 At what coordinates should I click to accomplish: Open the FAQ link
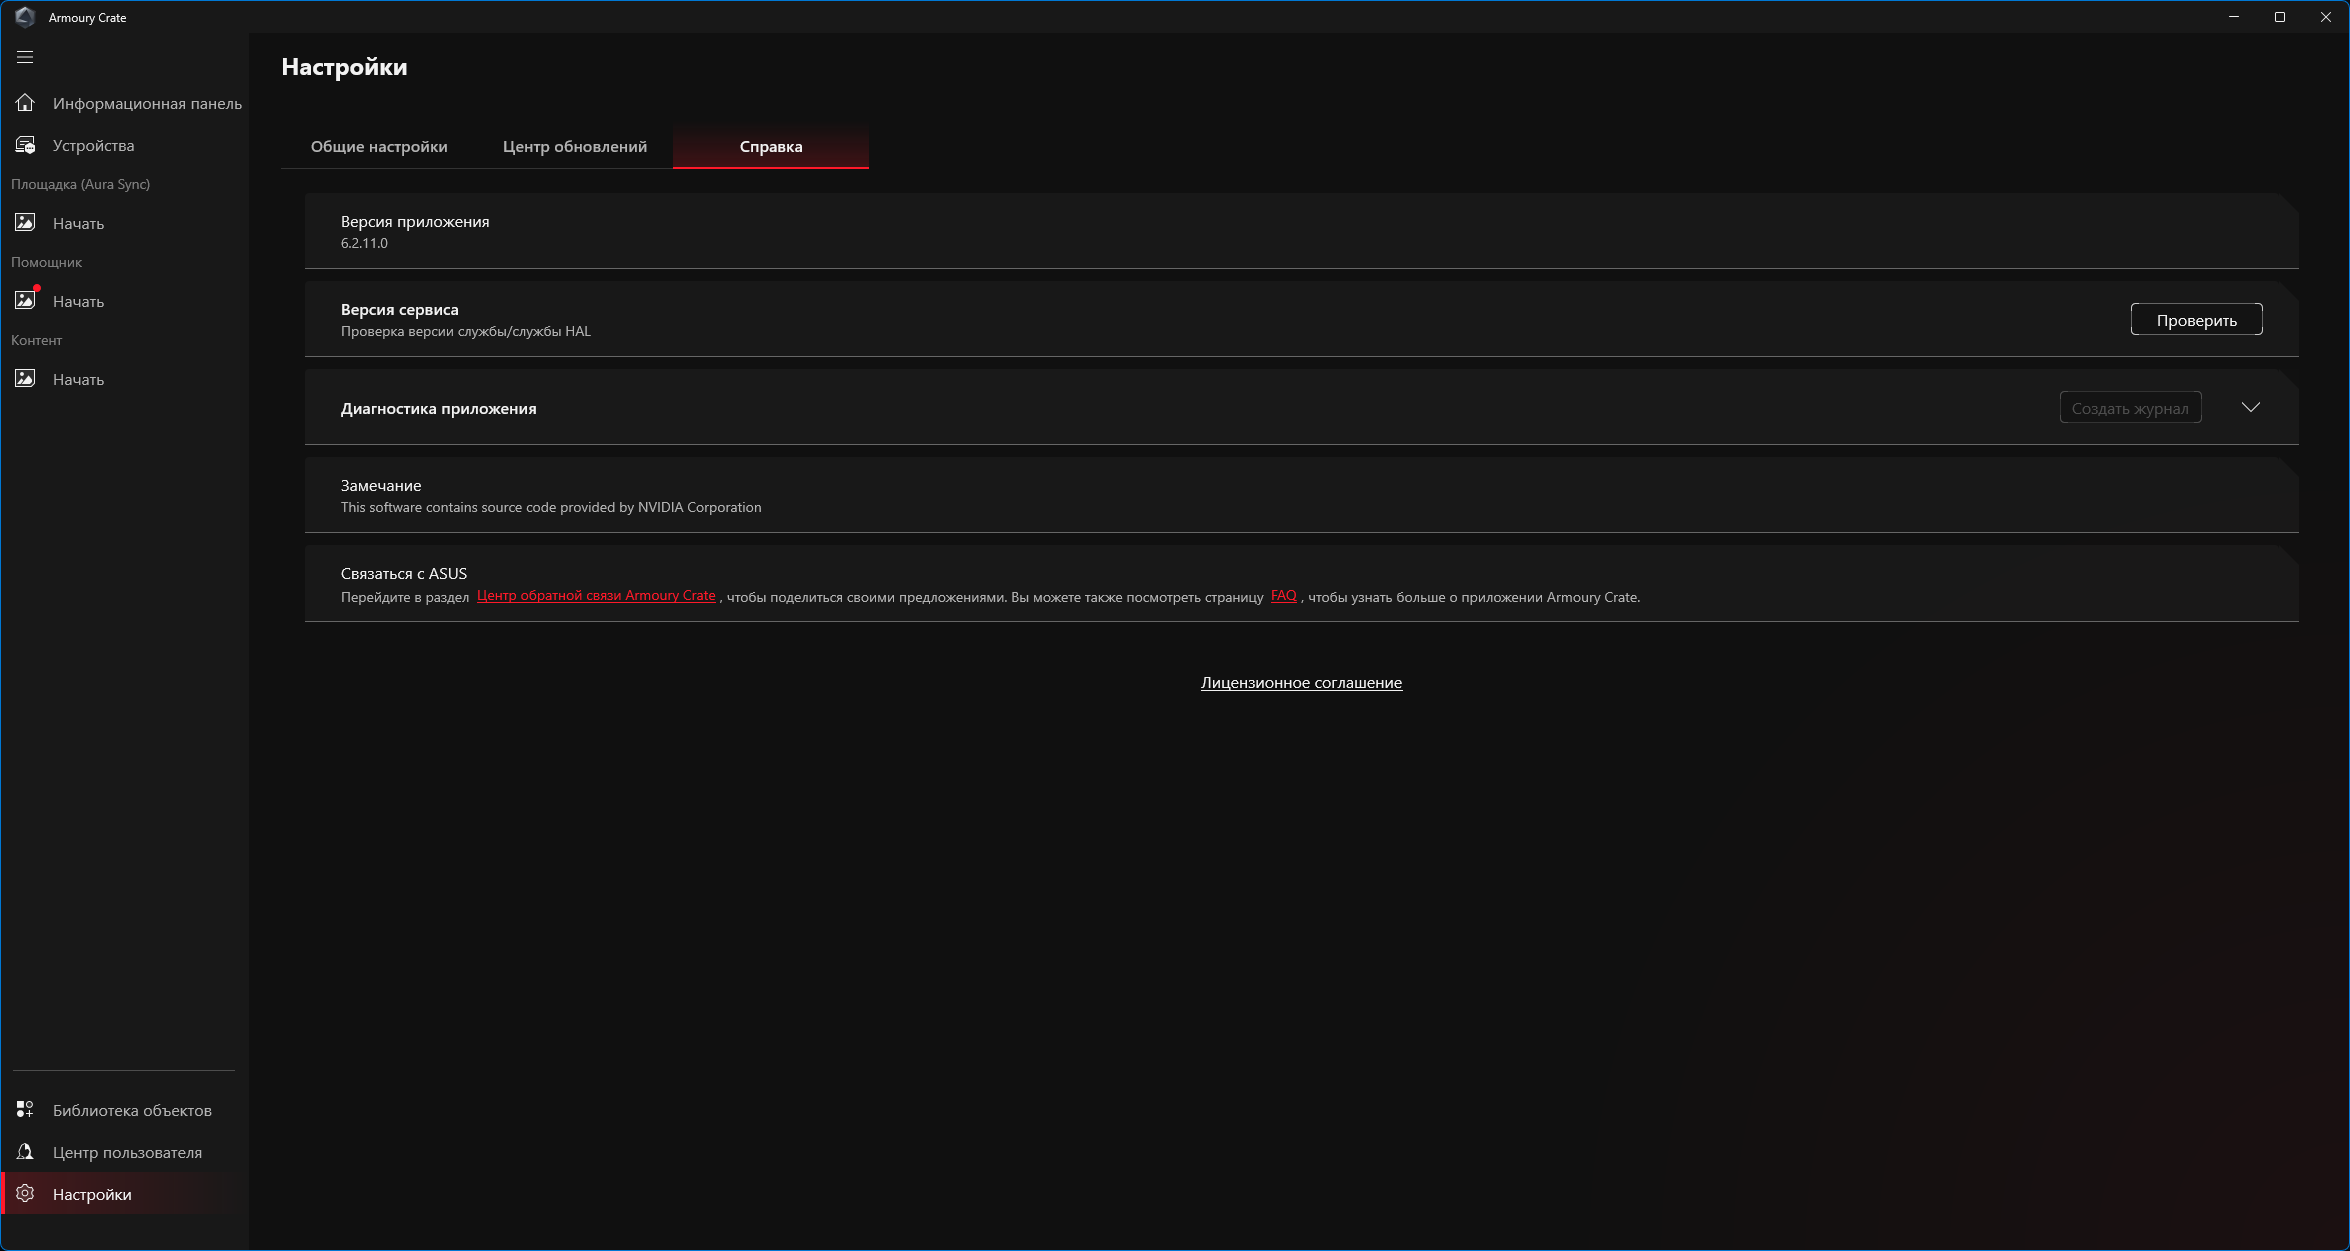point(1284,596)
